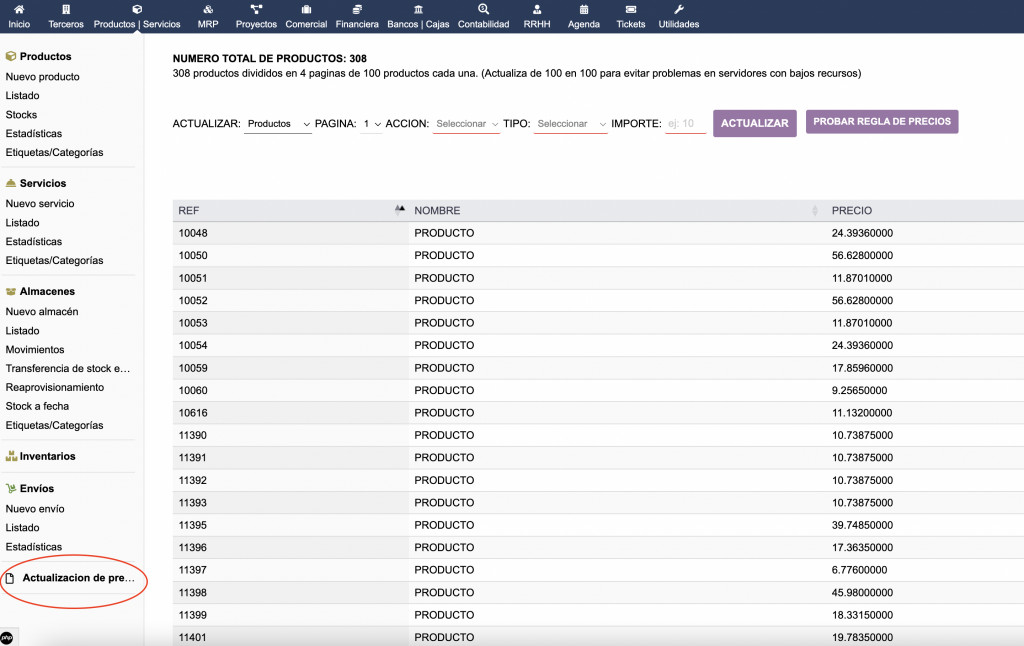Click the Utilidades wrench icon

tap(679, 9)
